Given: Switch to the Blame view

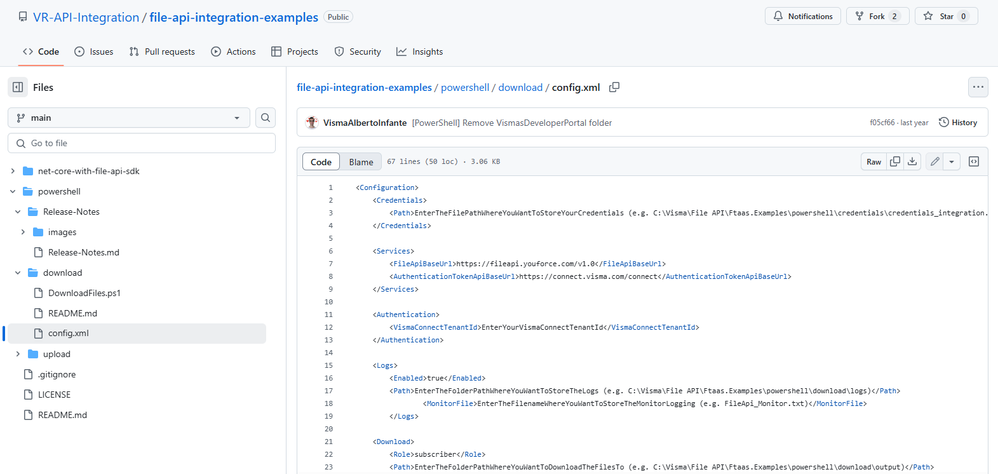Looking at the screenshot, I should coord(361,162).
